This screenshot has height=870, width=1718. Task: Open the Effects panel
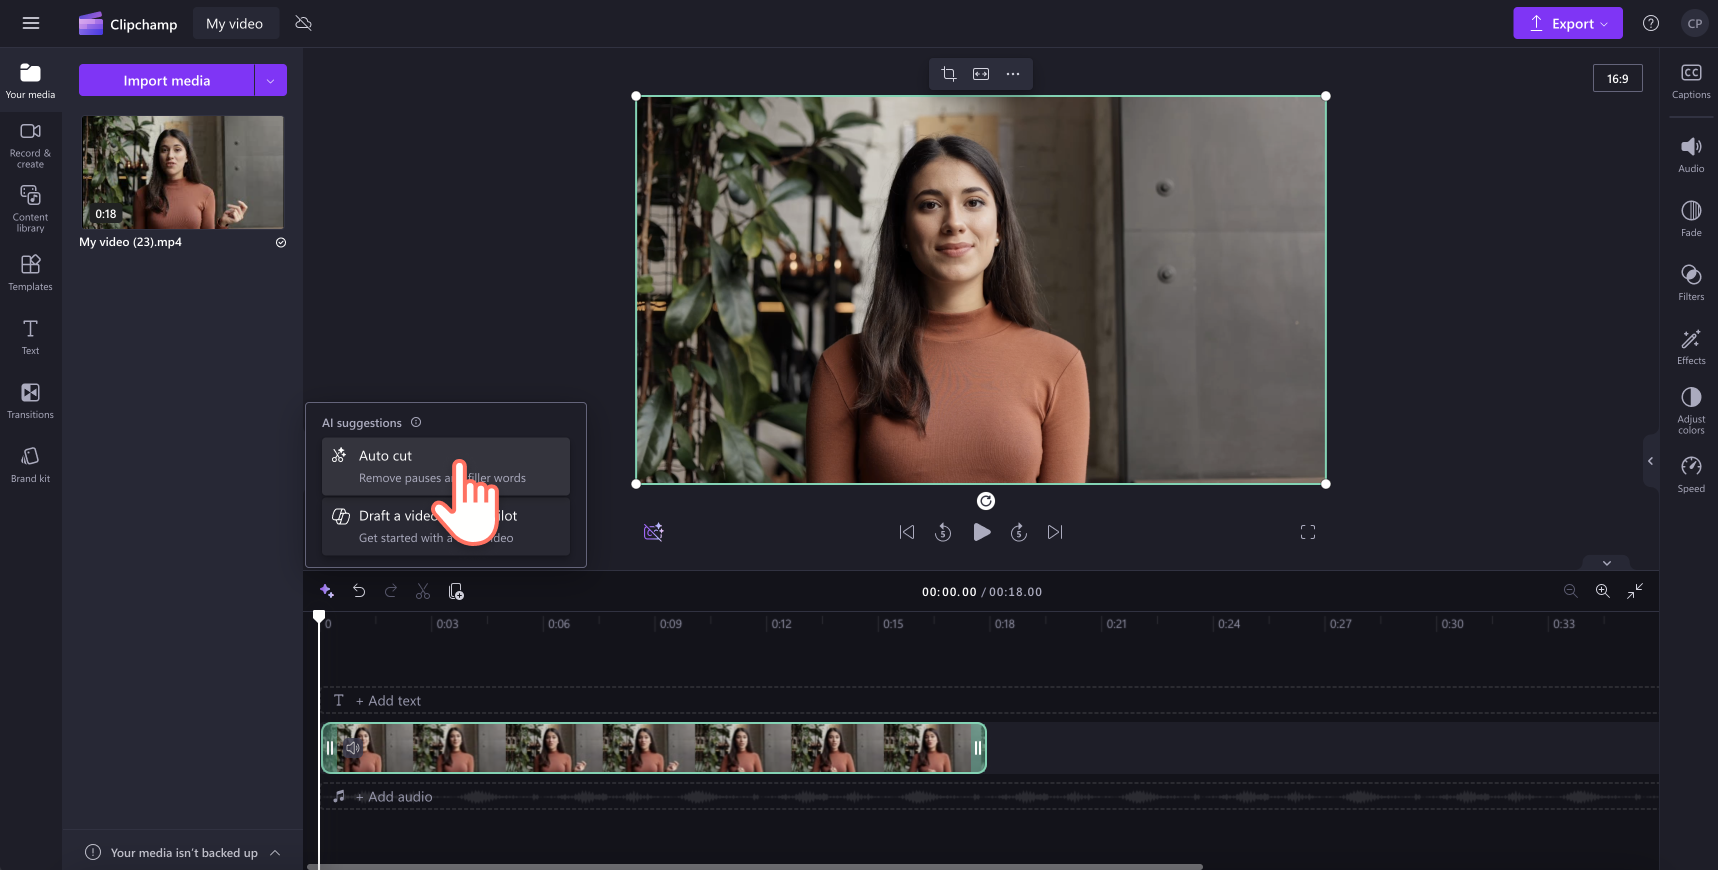[x=1691, y=347]
